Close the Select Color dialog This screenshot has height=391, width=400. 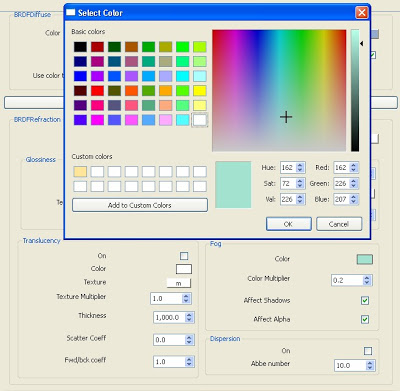(x=362, y=13)
